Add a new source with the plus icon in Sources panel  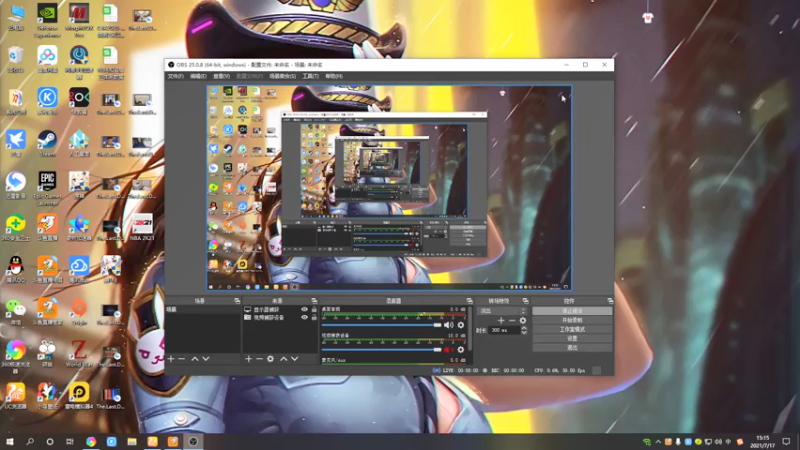[x=248, y=359]
